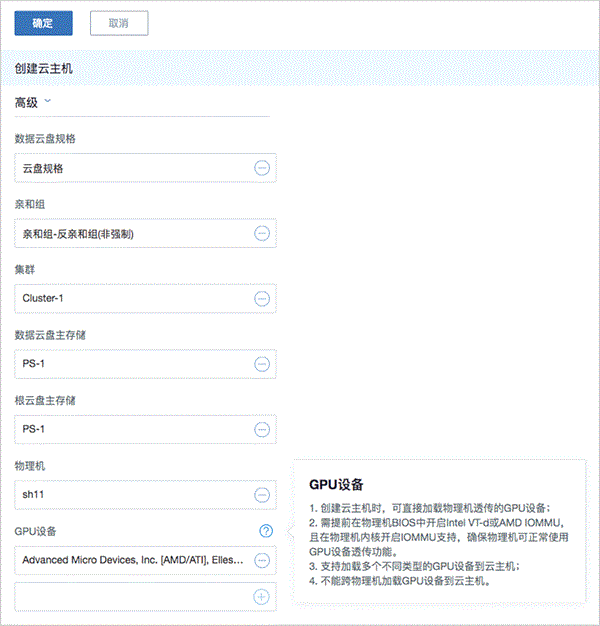Clear the 亲和组-反亲和组(非强制) entry via minus icon
This screenshot has height=626, width=600.
click(262, 233)
